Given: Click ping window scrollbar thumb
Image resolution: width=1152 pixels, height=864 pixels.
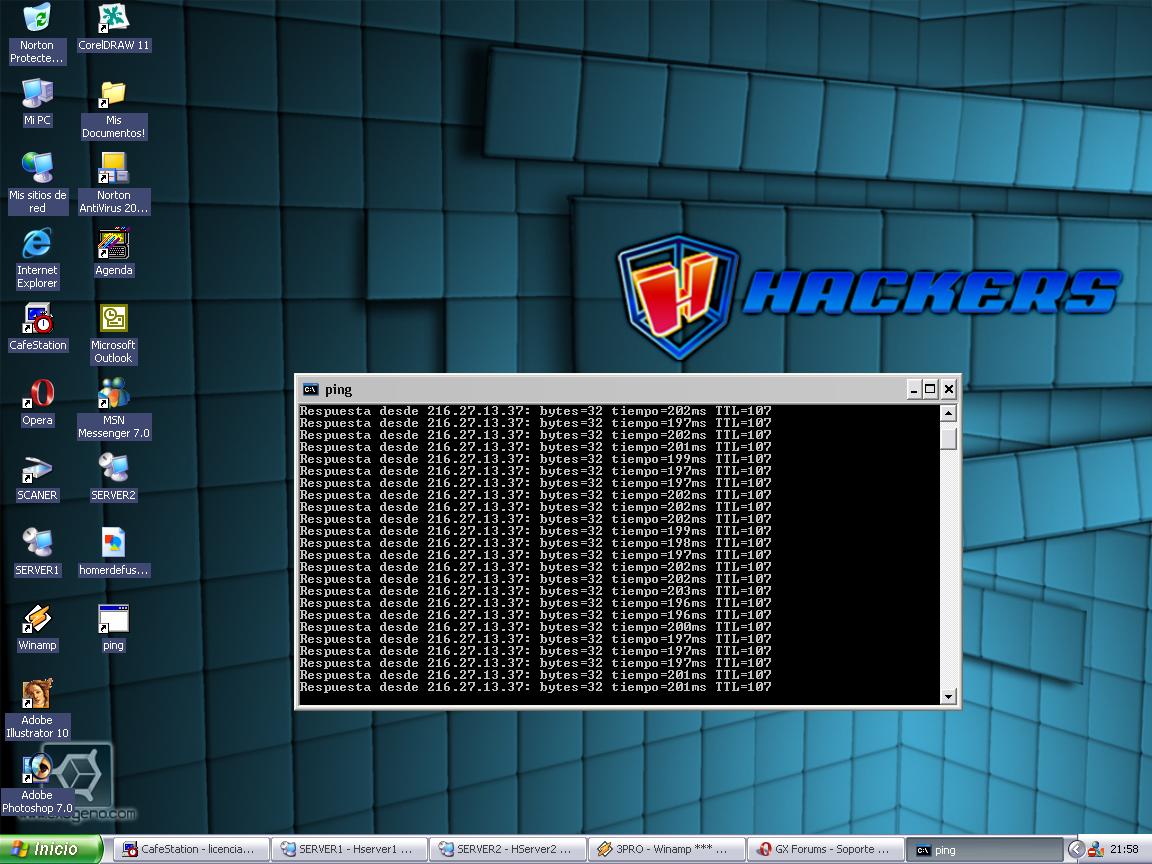Looking at the screenshot, I should click(948, 438).
